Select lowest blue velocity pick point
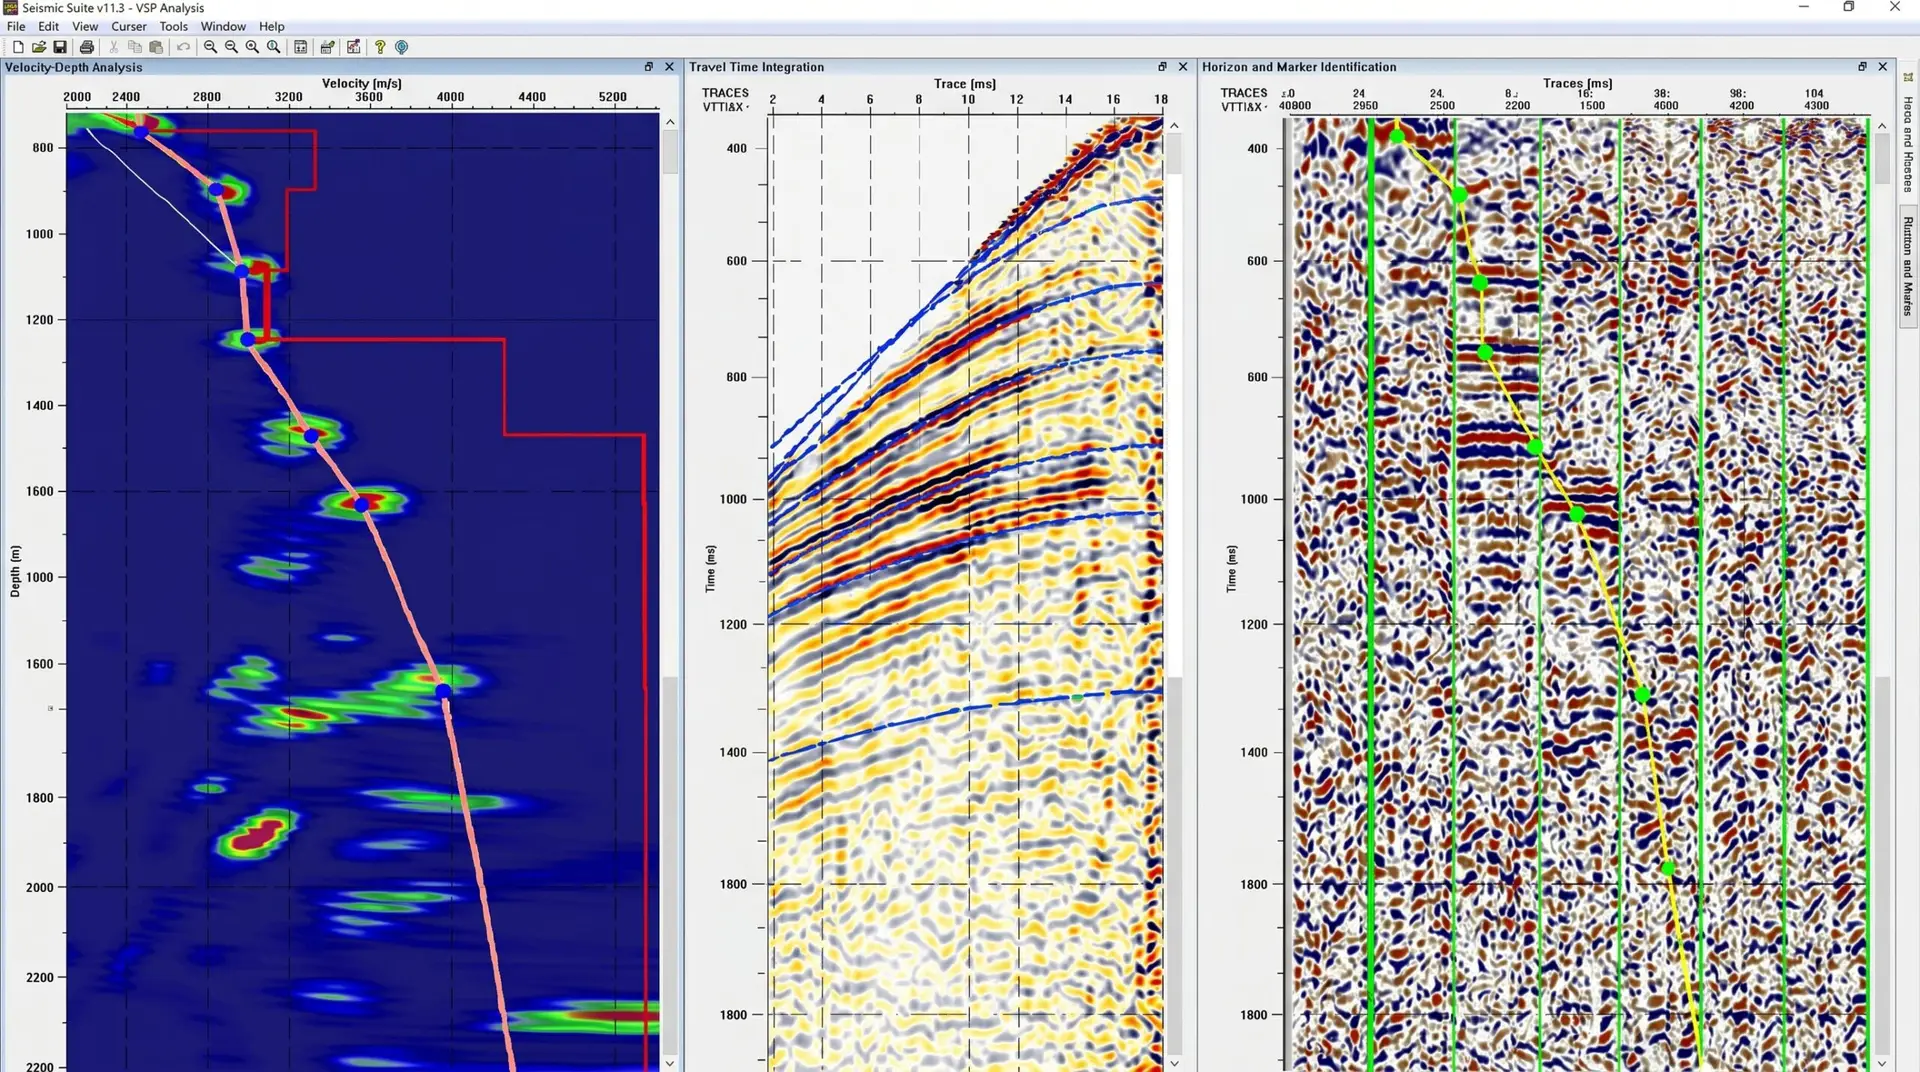The width and height of the screenshot is (1920, 1072). coord(443,691)
